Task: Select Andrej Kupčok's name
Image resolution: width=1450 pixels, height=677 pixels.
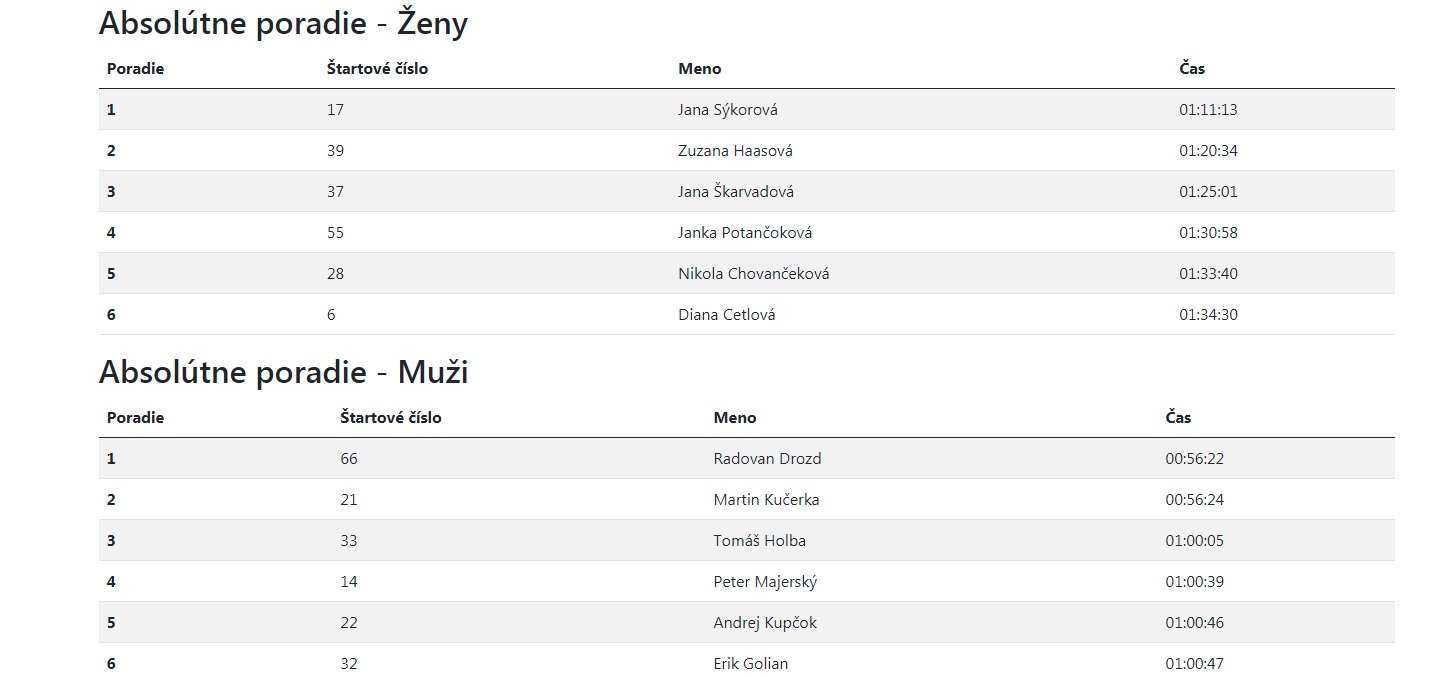Action: click(765, 623)
